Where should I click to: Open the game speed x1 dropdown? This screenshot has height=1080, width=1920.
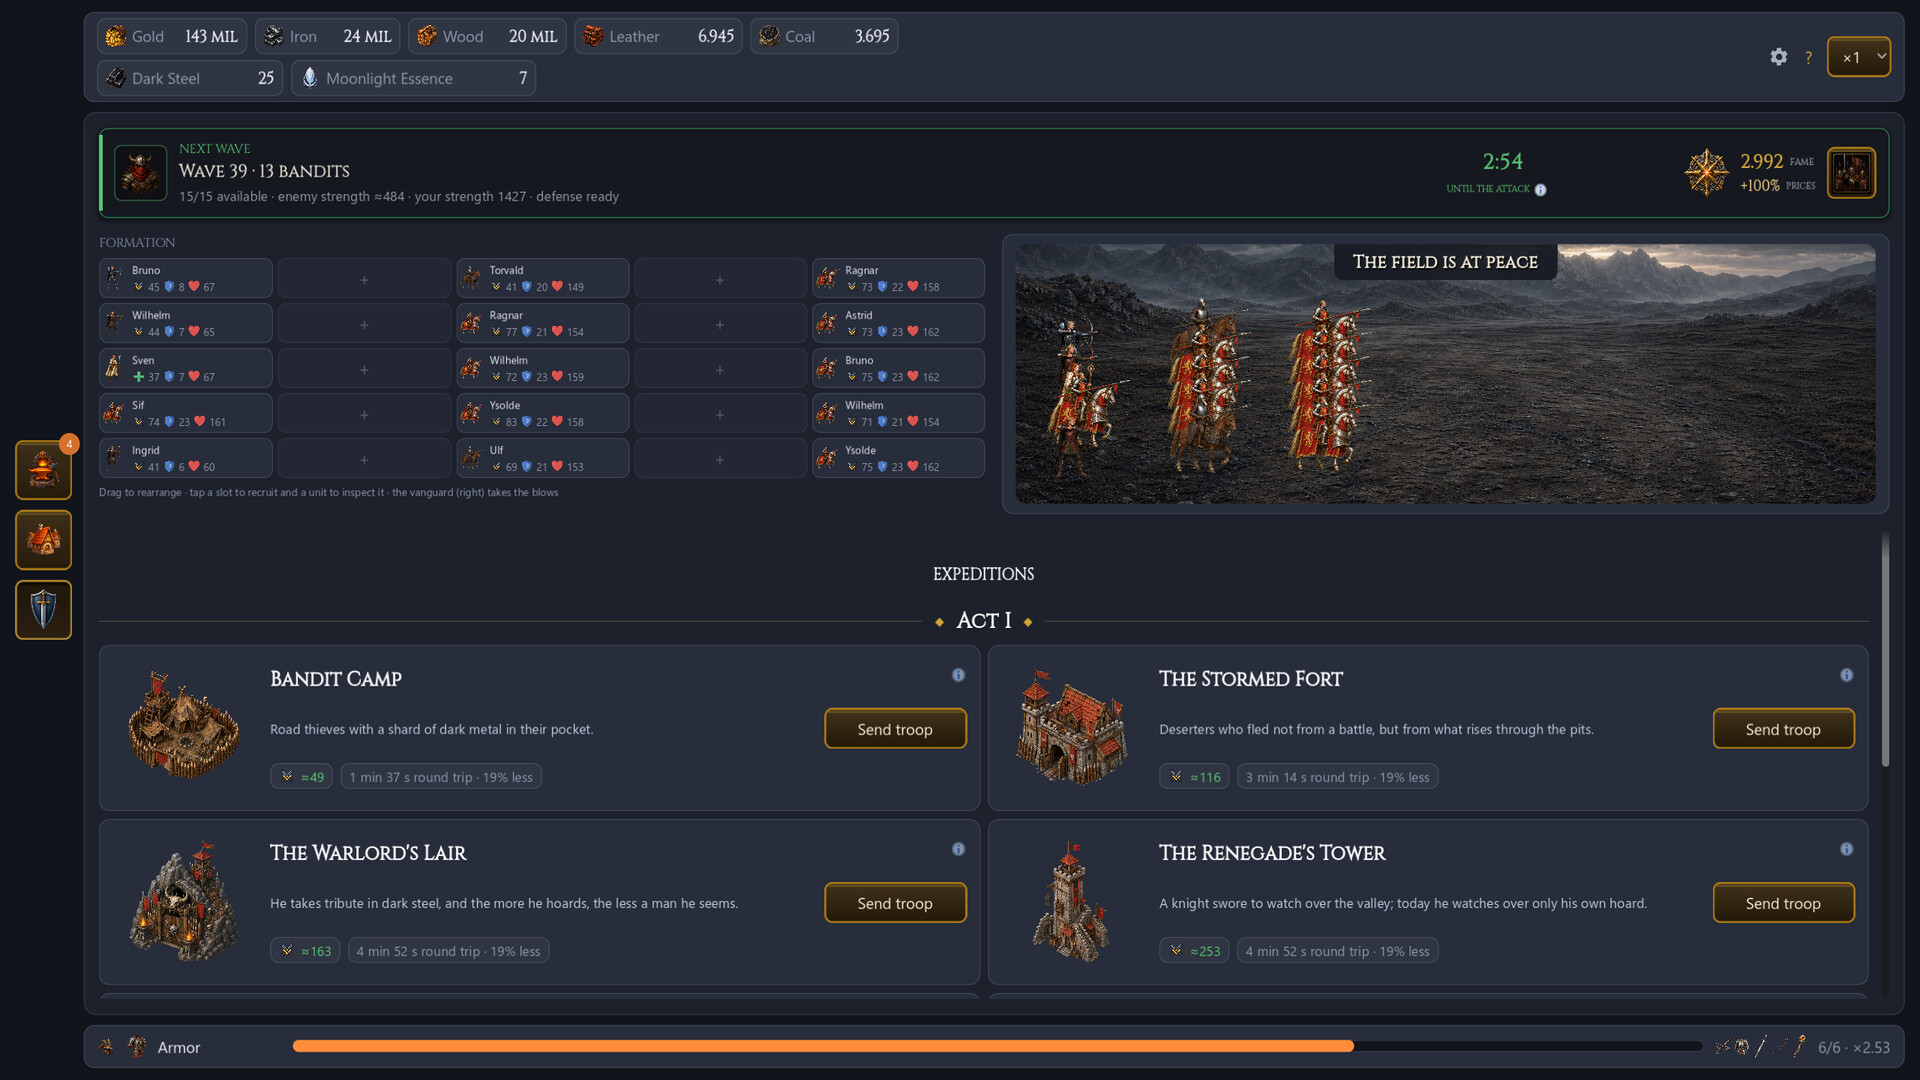1858,57
